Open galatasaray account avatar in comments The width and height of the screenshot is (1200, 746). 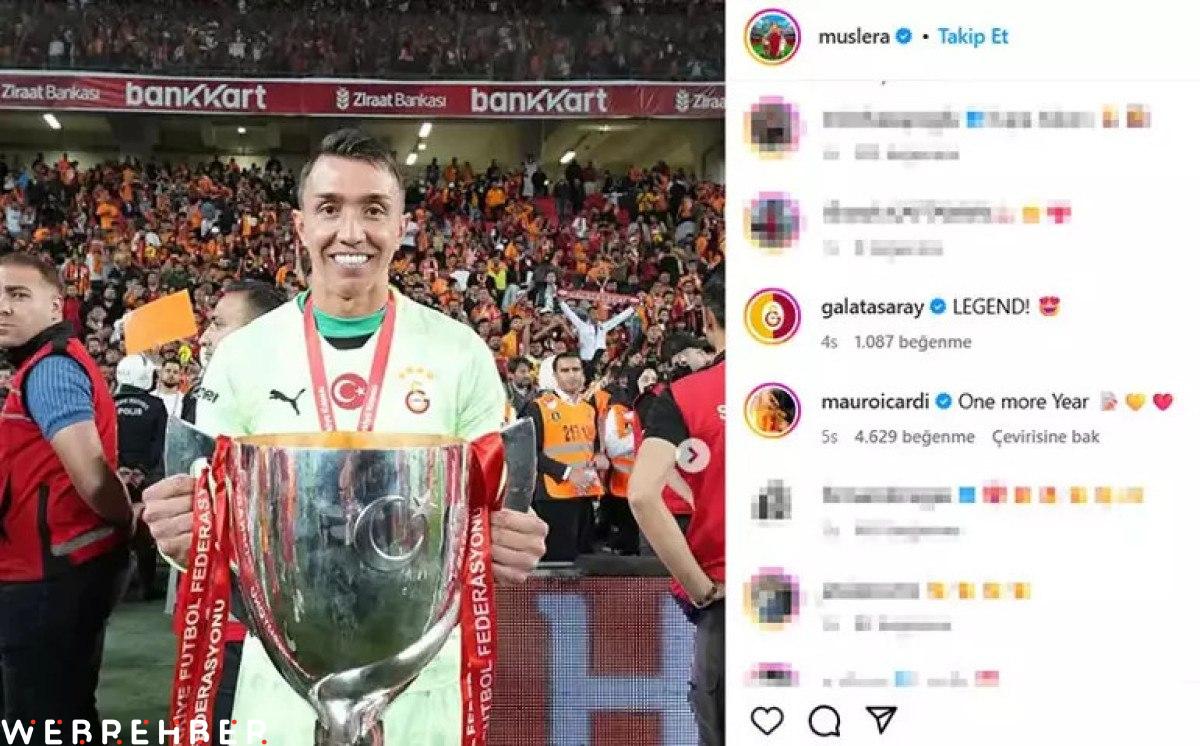[772, 316]
